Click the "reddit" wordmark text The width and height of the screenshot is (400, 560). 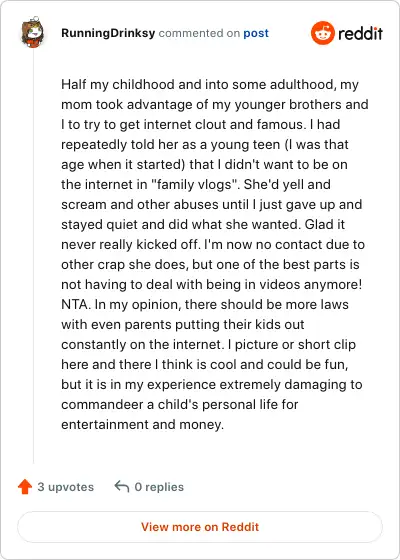click(360, 34)
